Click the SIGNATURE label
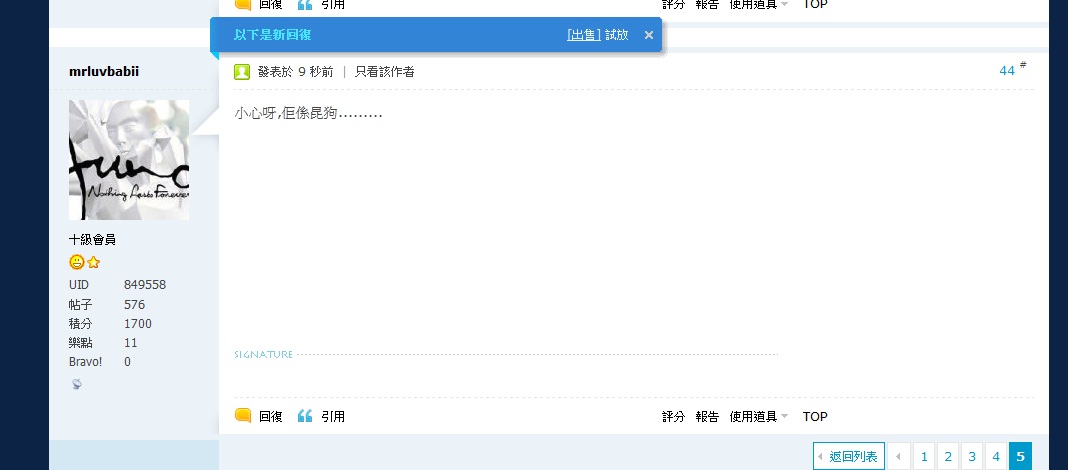 [263, 354]
